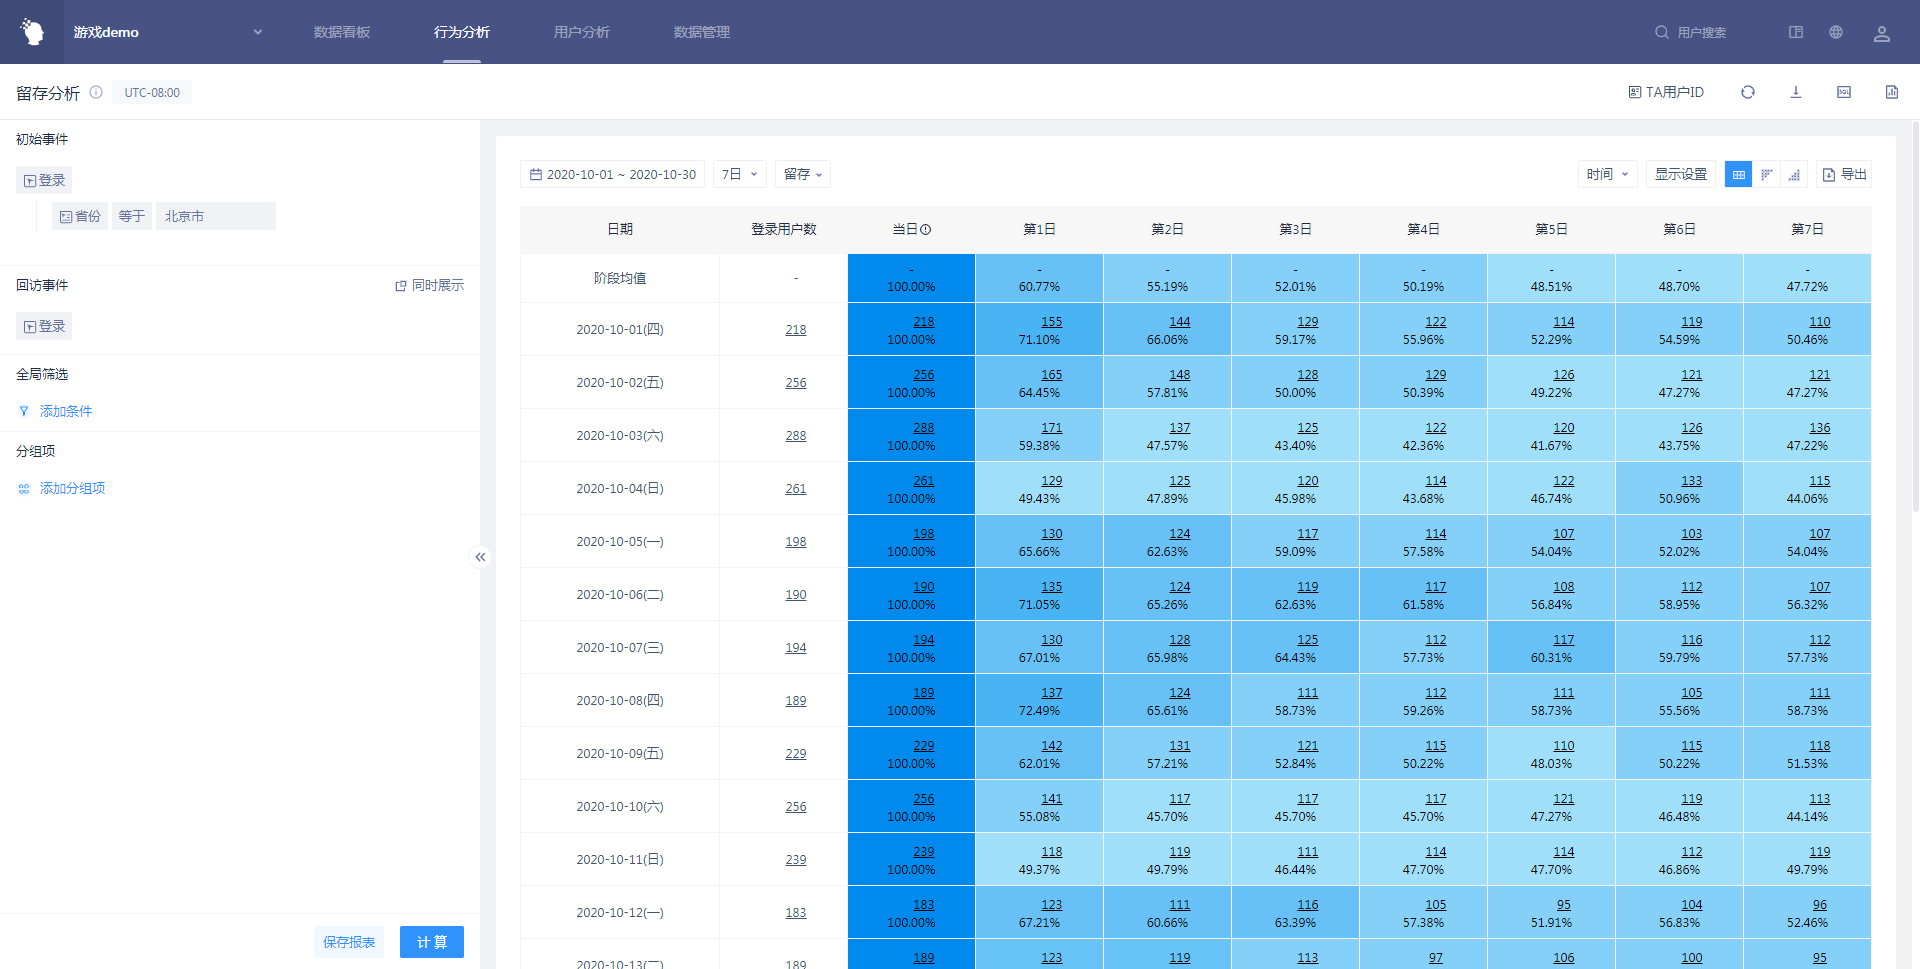Open the help docs book icon
This screenshot has width=1920, height=969.
click(1796, 32)
